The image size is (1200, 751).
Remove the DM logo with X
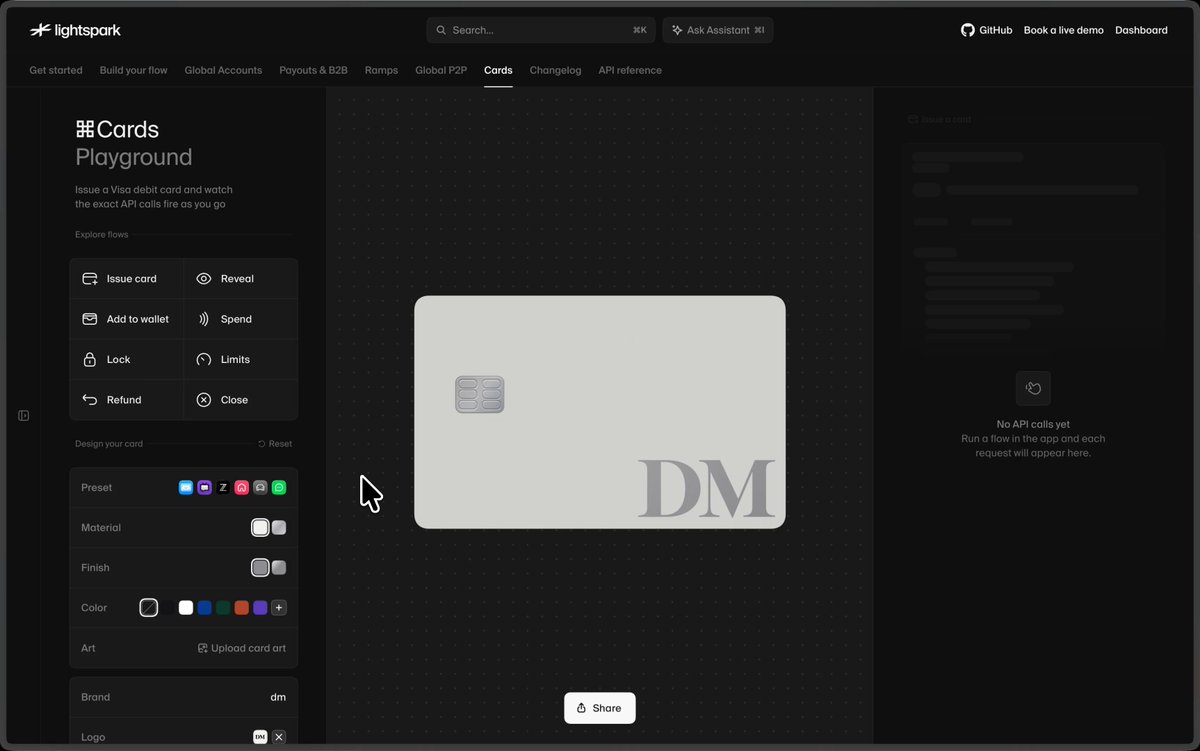[279, 737]
